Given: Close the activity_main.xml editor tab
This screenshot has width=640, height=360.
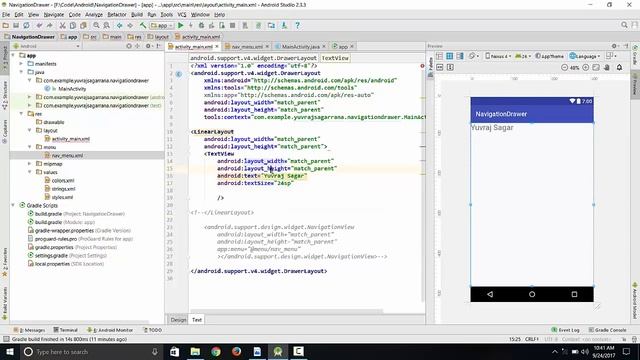Looking at the screenshot, I should [x=217, y=47].
